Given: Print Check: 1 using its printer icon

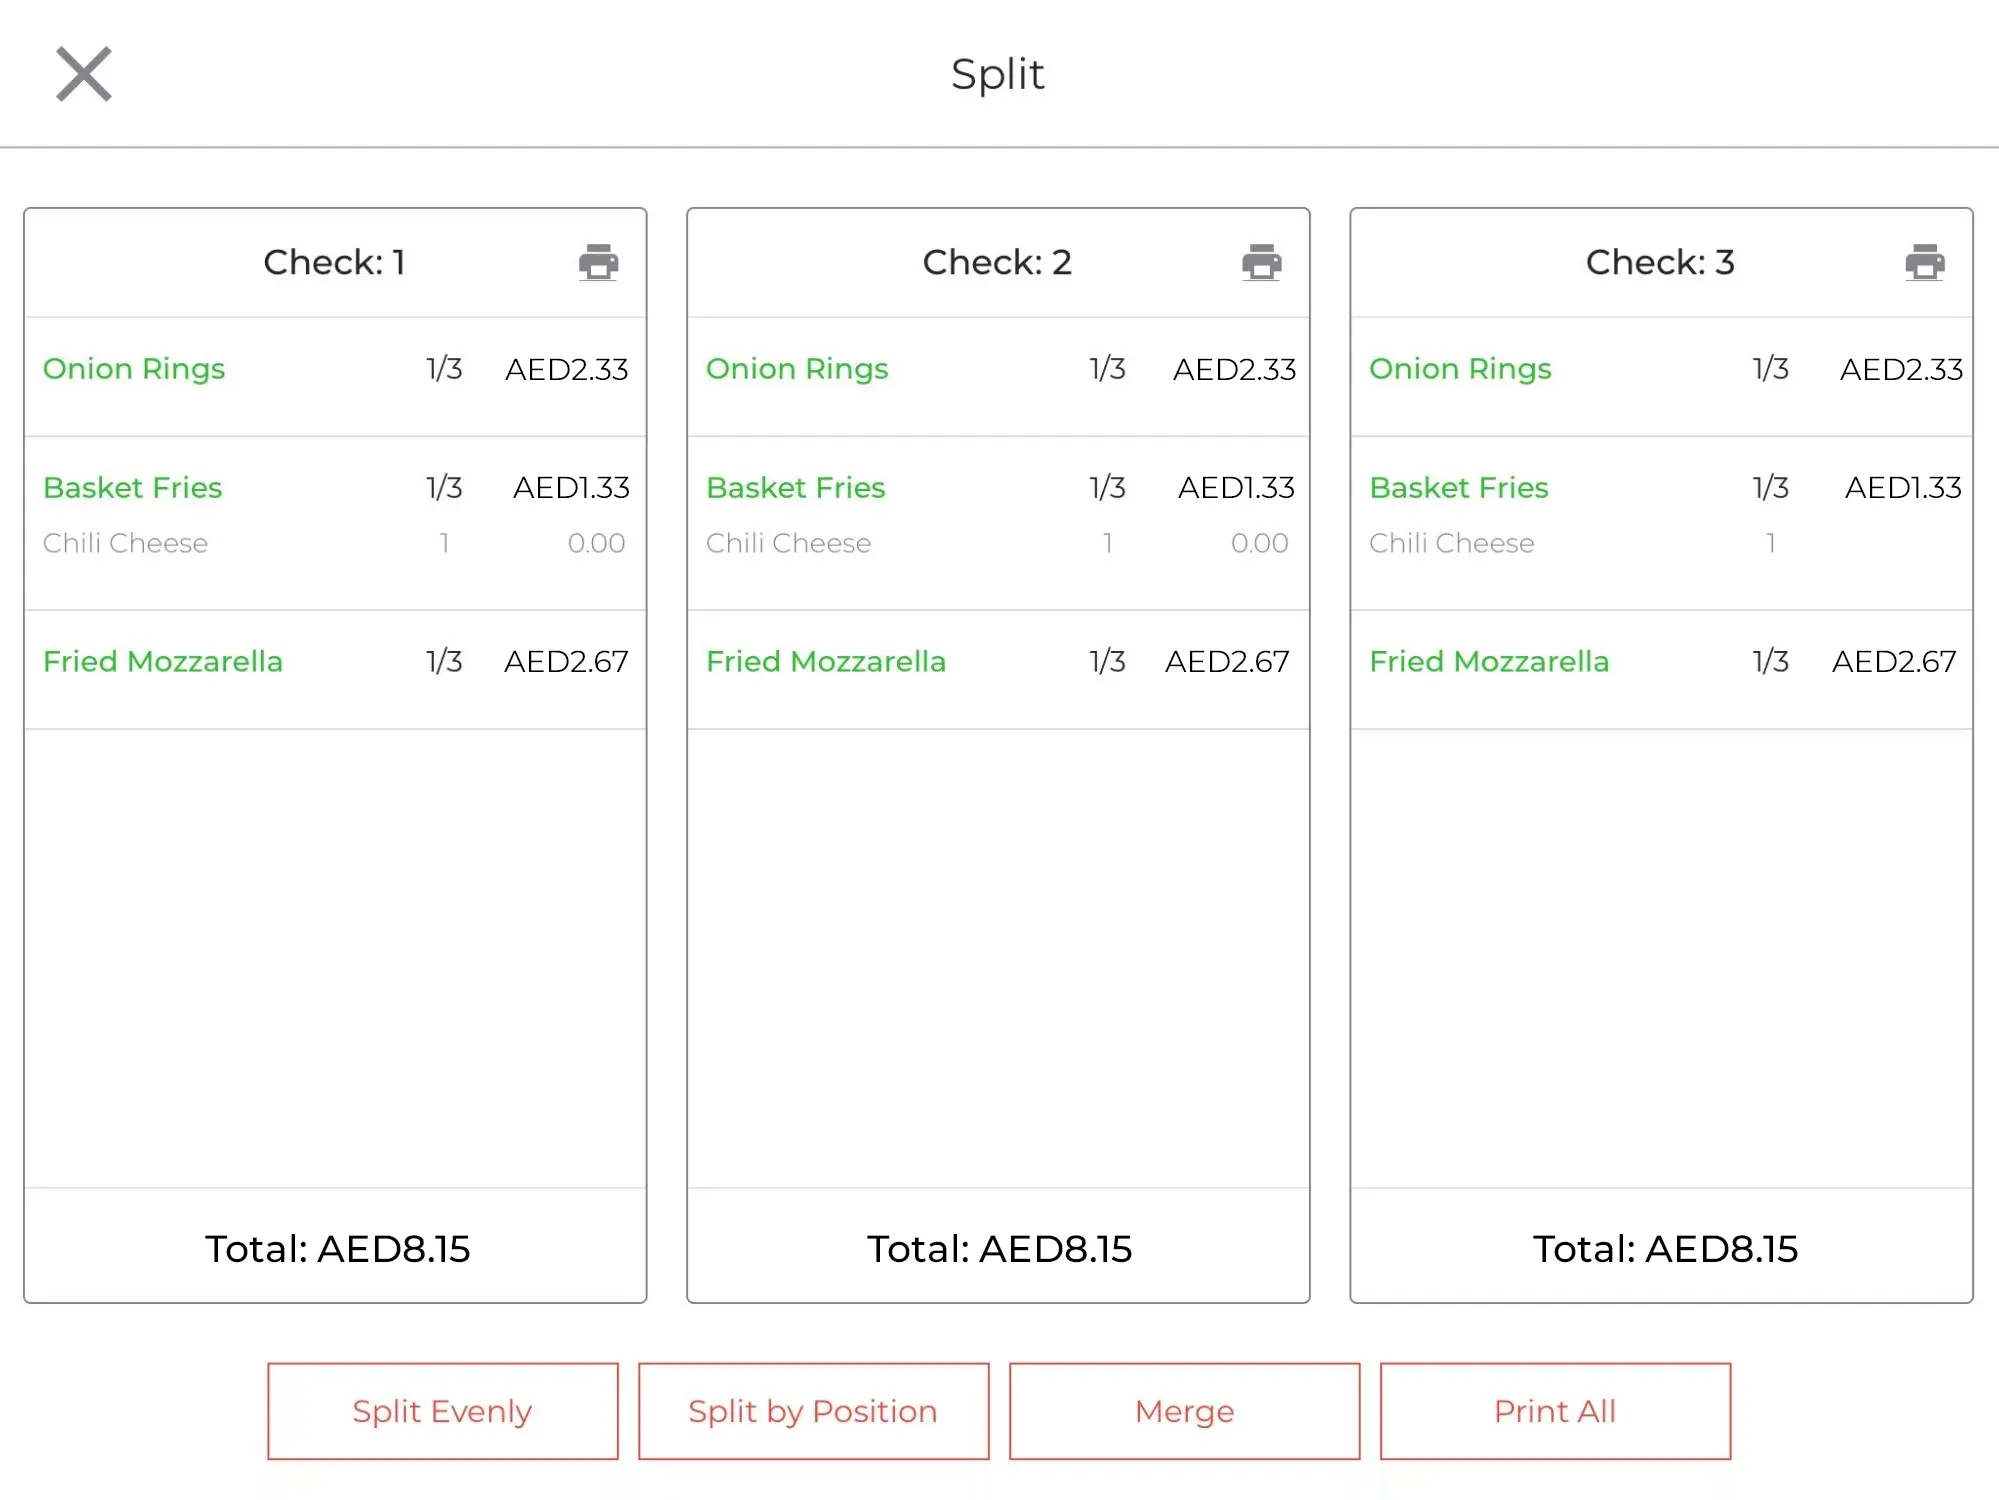Looking at the screenshot, I should [598, 262].
